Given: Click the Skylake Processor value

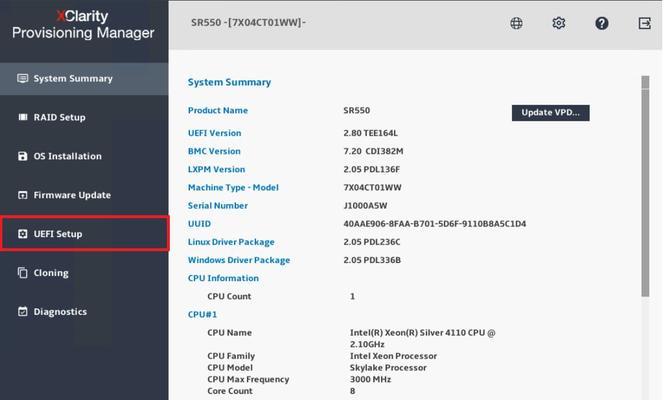Looking at the screenshot, I should click(x=388, y=368).
